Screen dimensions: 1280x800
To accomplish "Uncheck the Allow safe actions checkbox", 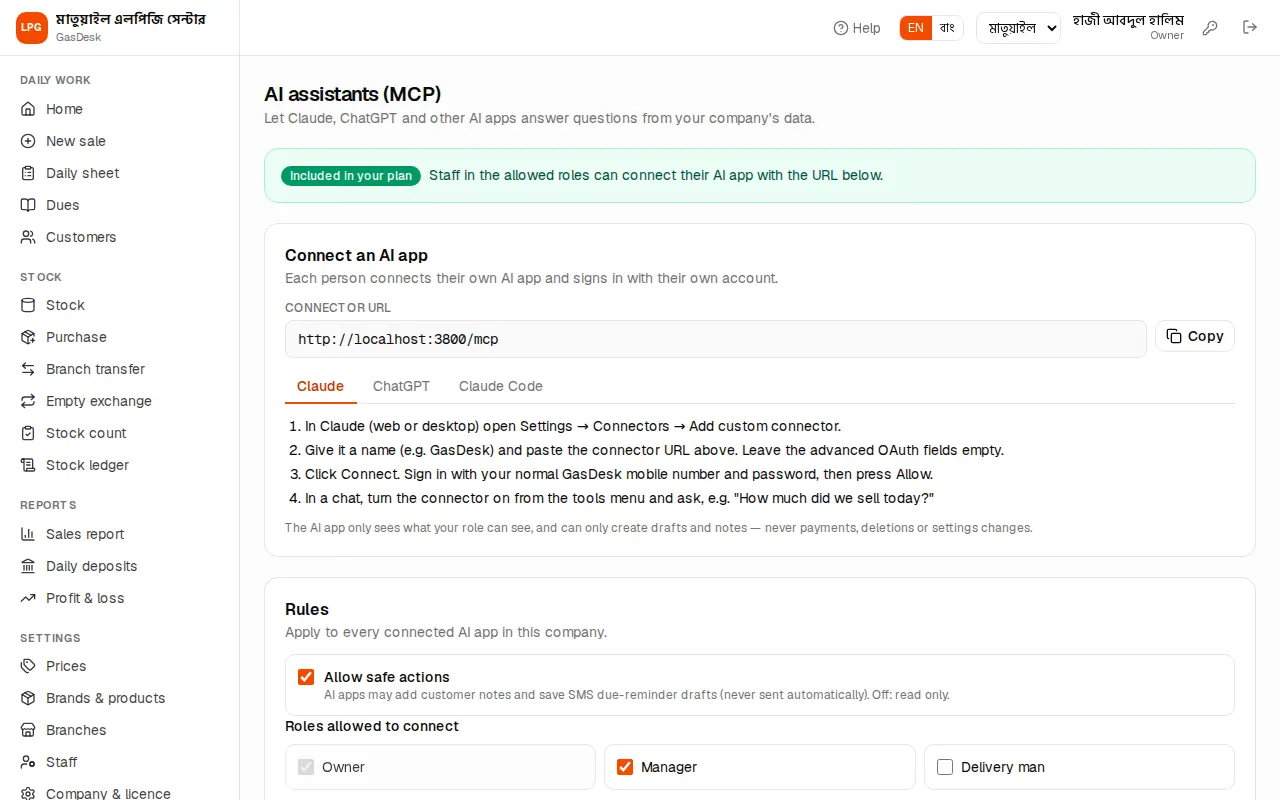I will pos(306,677).
